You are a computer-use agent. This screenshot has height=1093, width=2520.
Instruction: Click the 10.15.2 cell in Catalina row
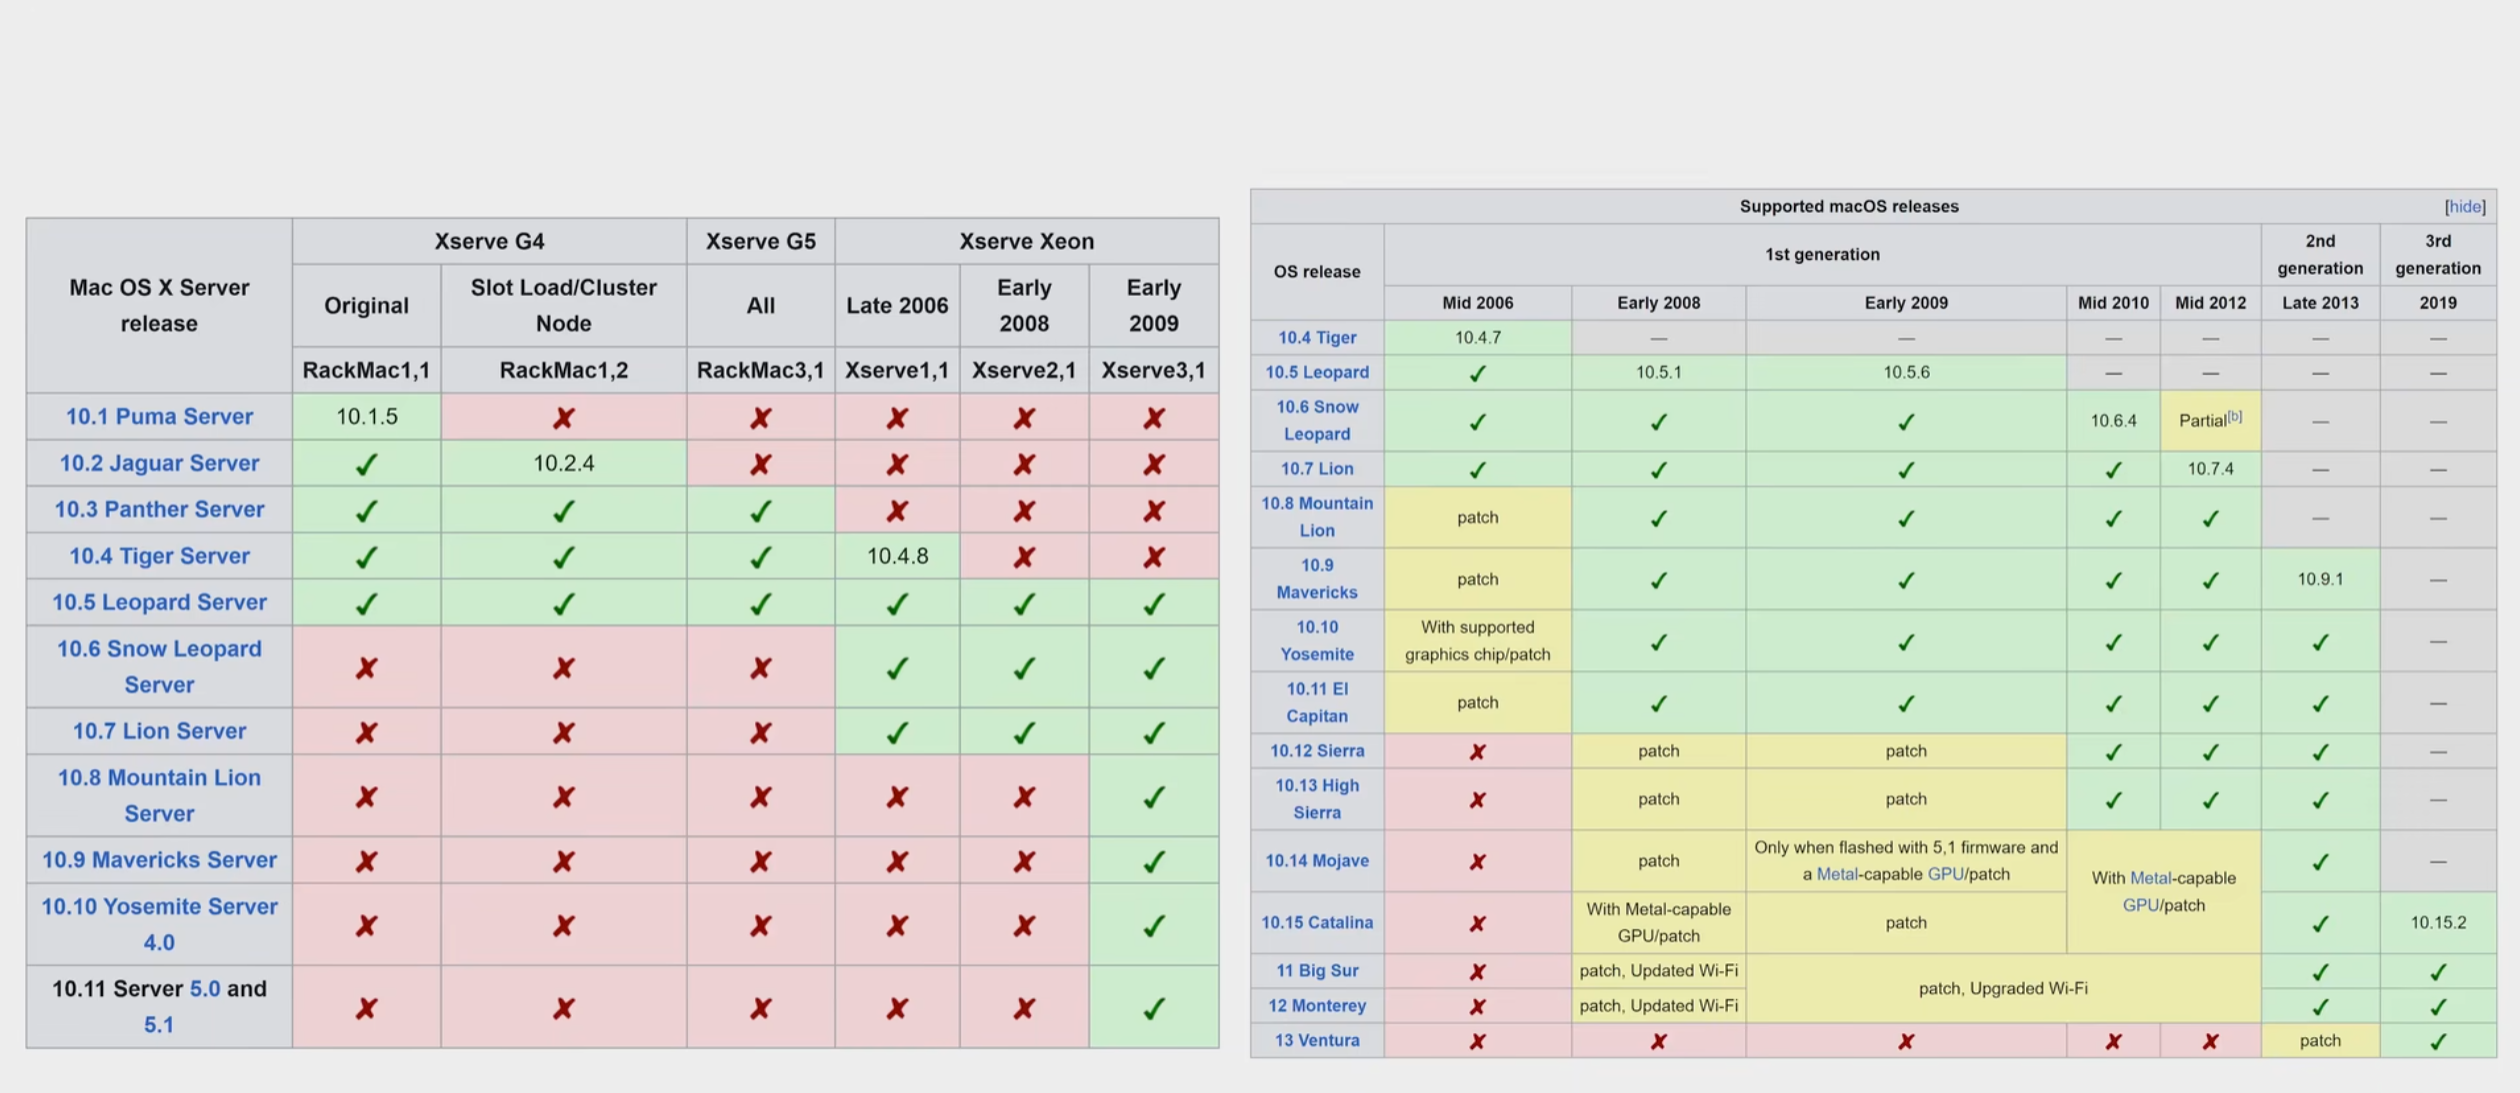click(x=2438, y=923)
